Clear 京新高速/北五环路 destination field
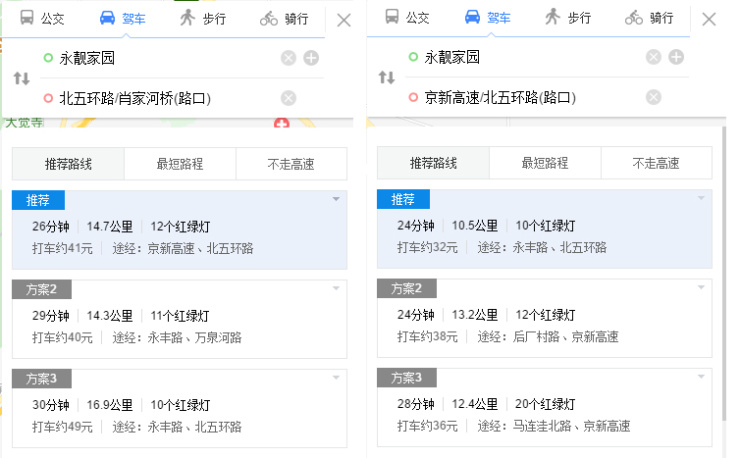Image resolution: width=740 pixels, height=458 pixels. click(x=654, y=97)
